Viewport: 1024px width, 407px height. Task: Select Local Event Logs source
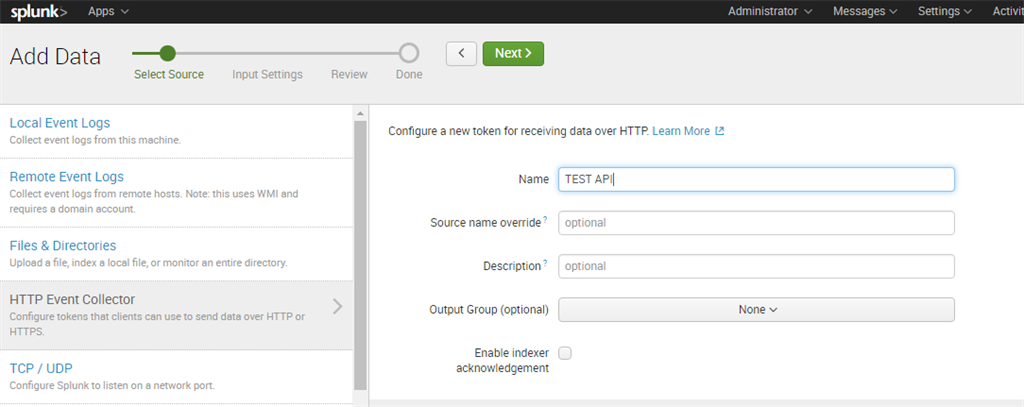point(59,123)
